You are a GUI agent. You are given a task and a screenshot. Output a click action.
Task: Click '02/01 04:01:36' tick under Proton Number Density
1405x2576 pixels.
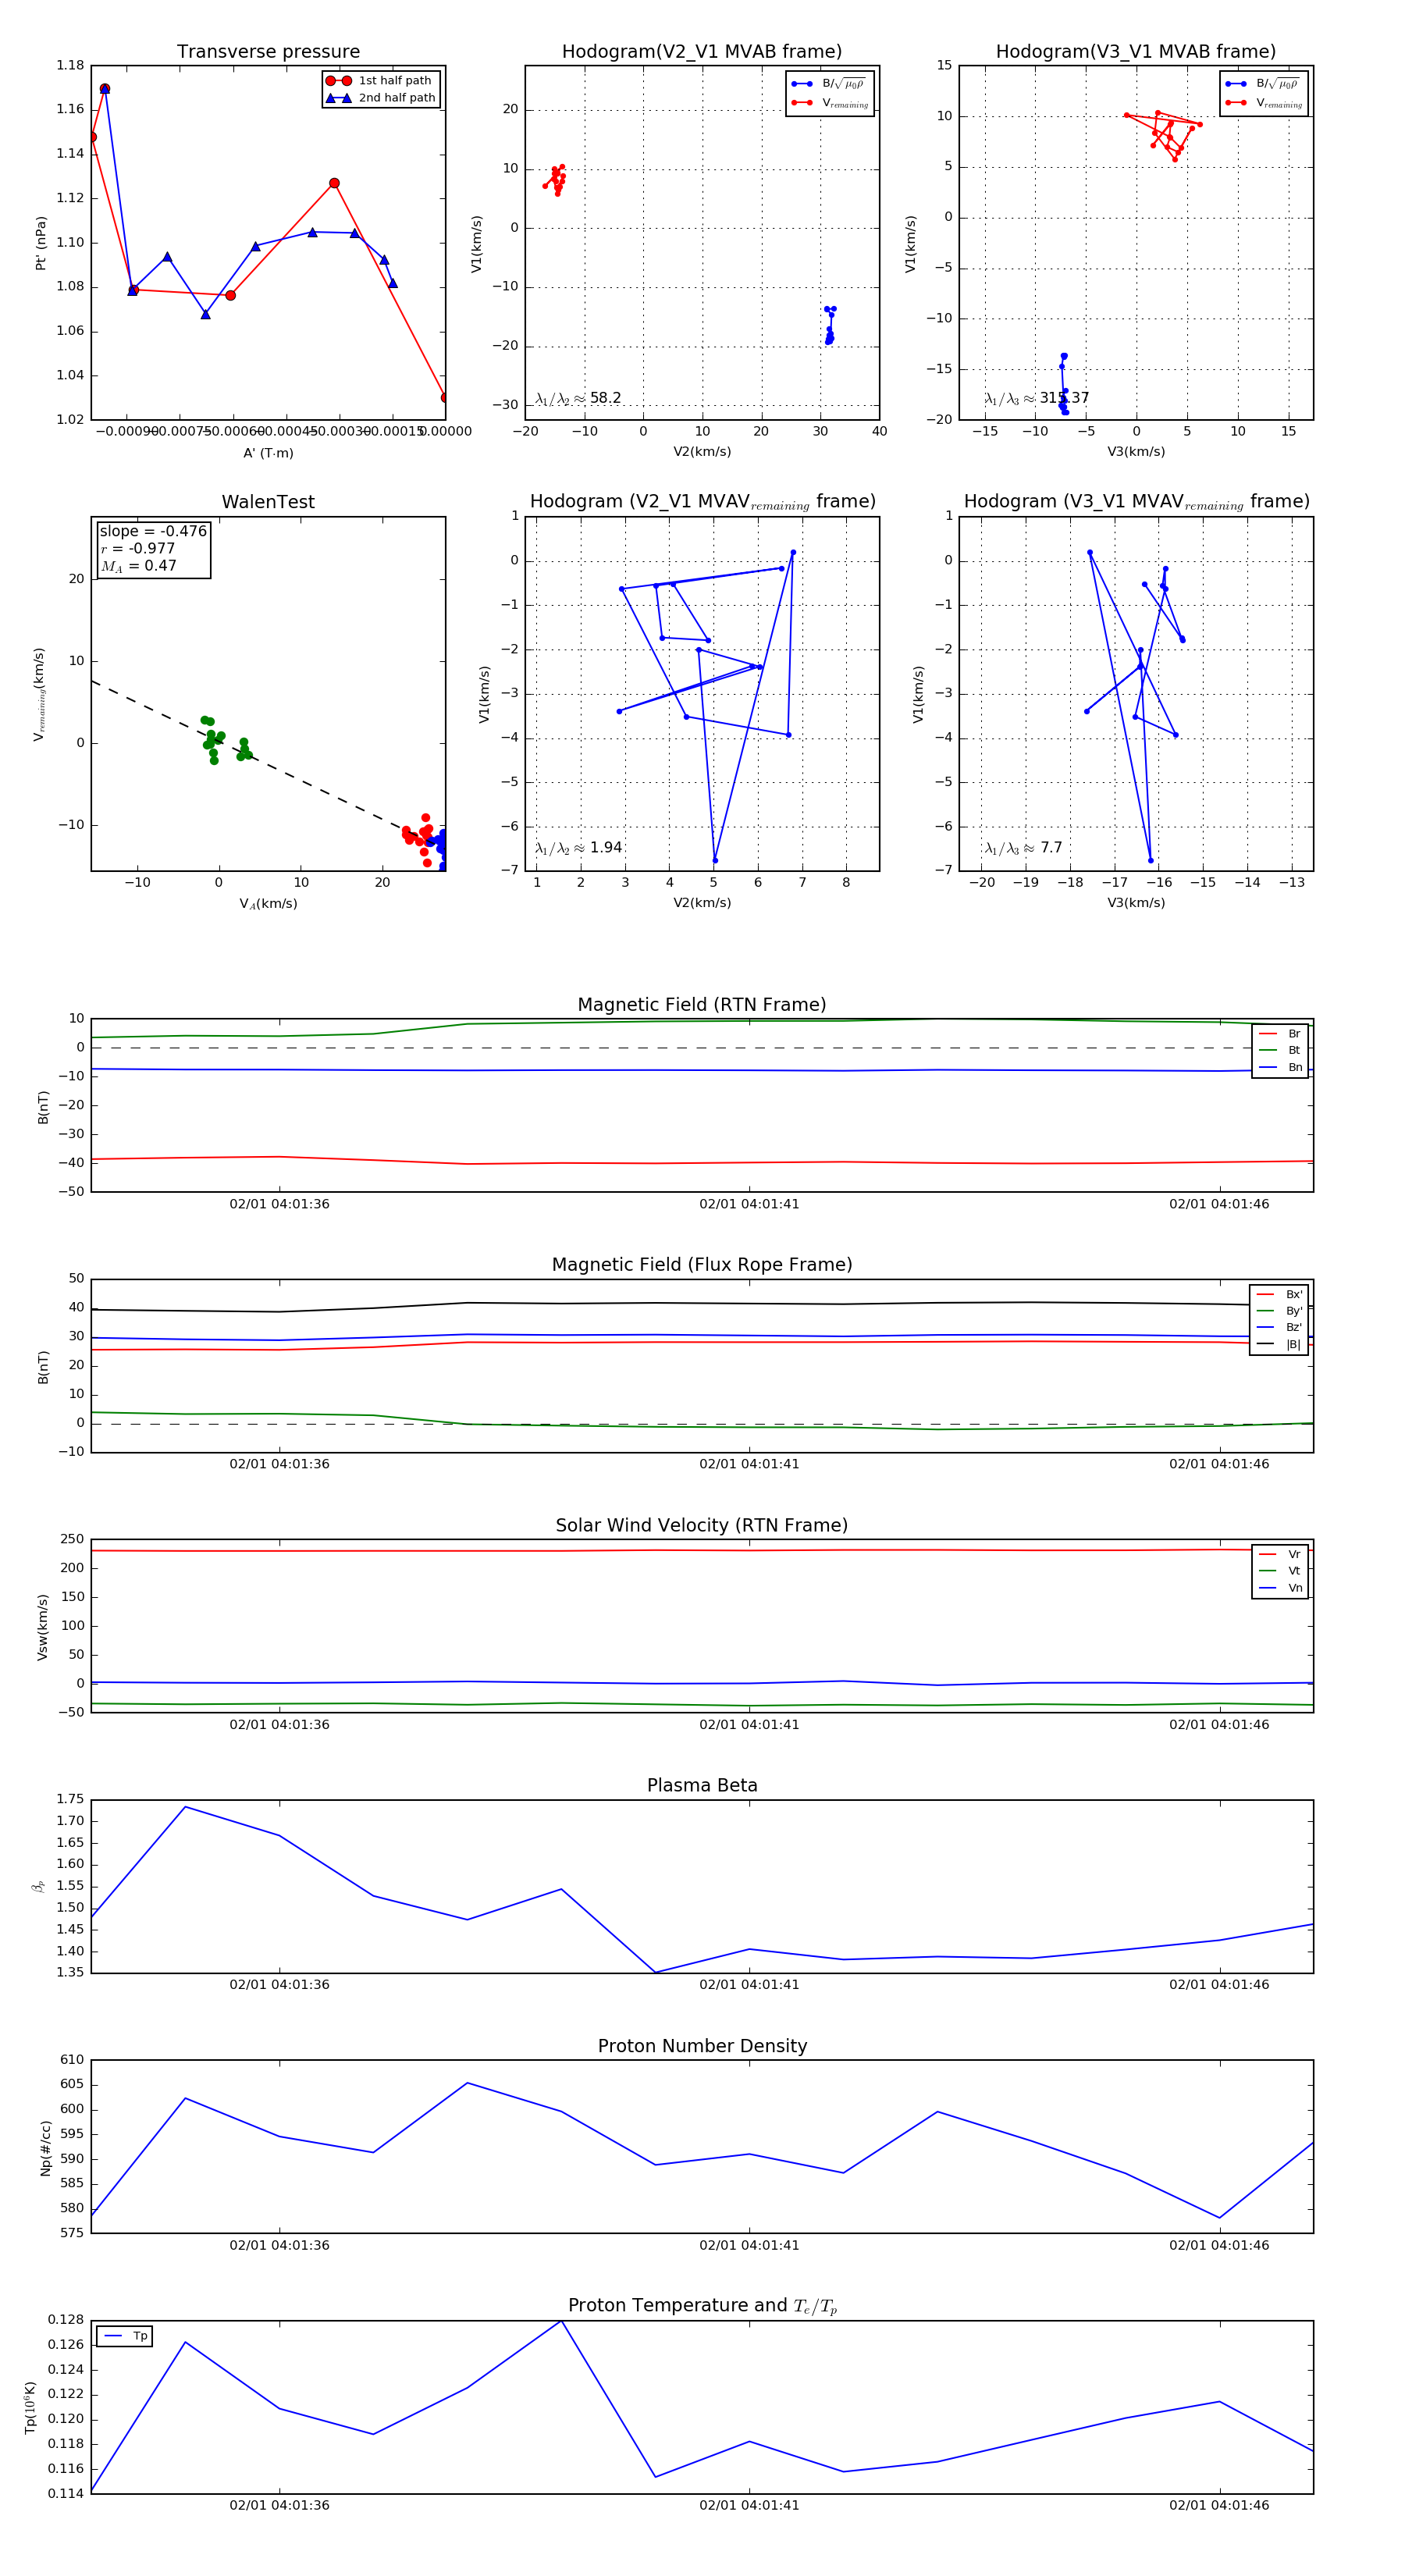279,2245
